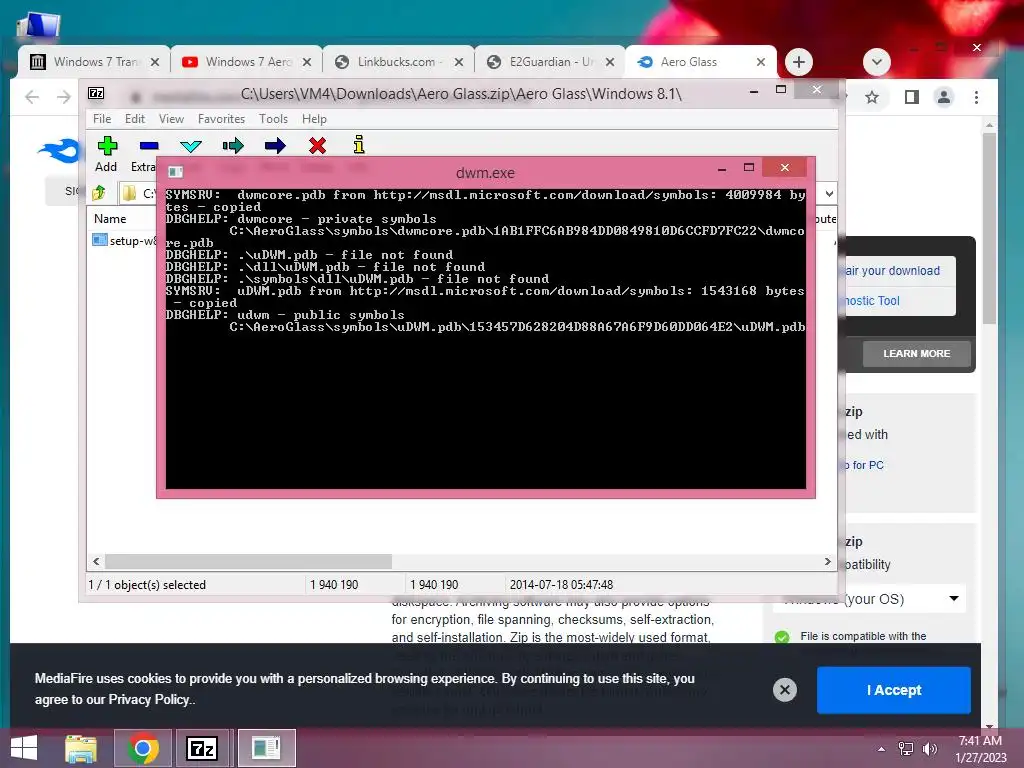Click the 7-Zip Move blue arrow icon
Viewport: 1024px width, 768px height.
click(275, 145)
